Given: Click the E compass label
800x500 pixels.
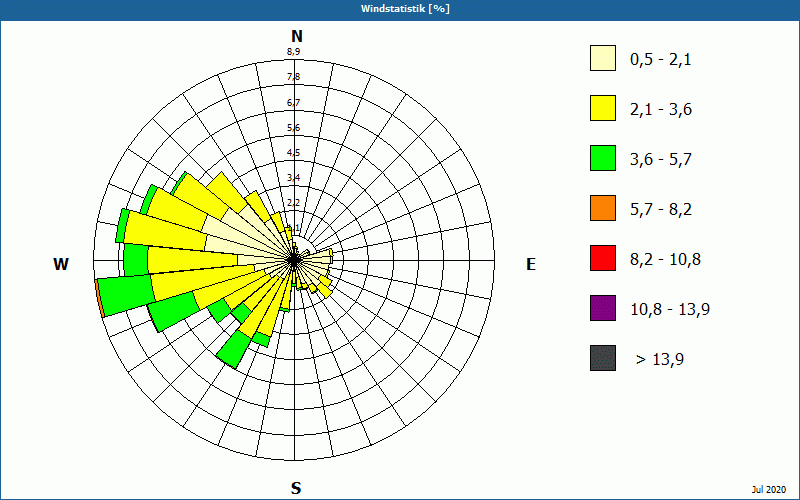Looking at the screenshot, I should [x=531, y=264].
